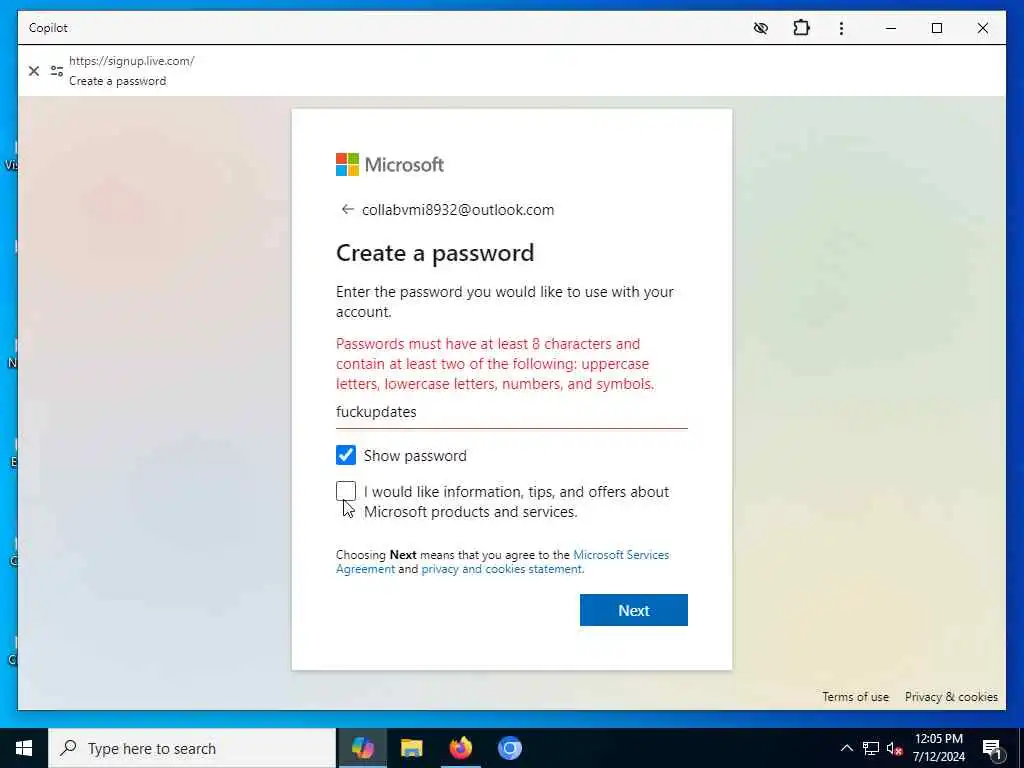Open the privacy and cookies statement link
Viewport: 1024px width, 768px height.
pyautogui.click(x=502, y=569)
